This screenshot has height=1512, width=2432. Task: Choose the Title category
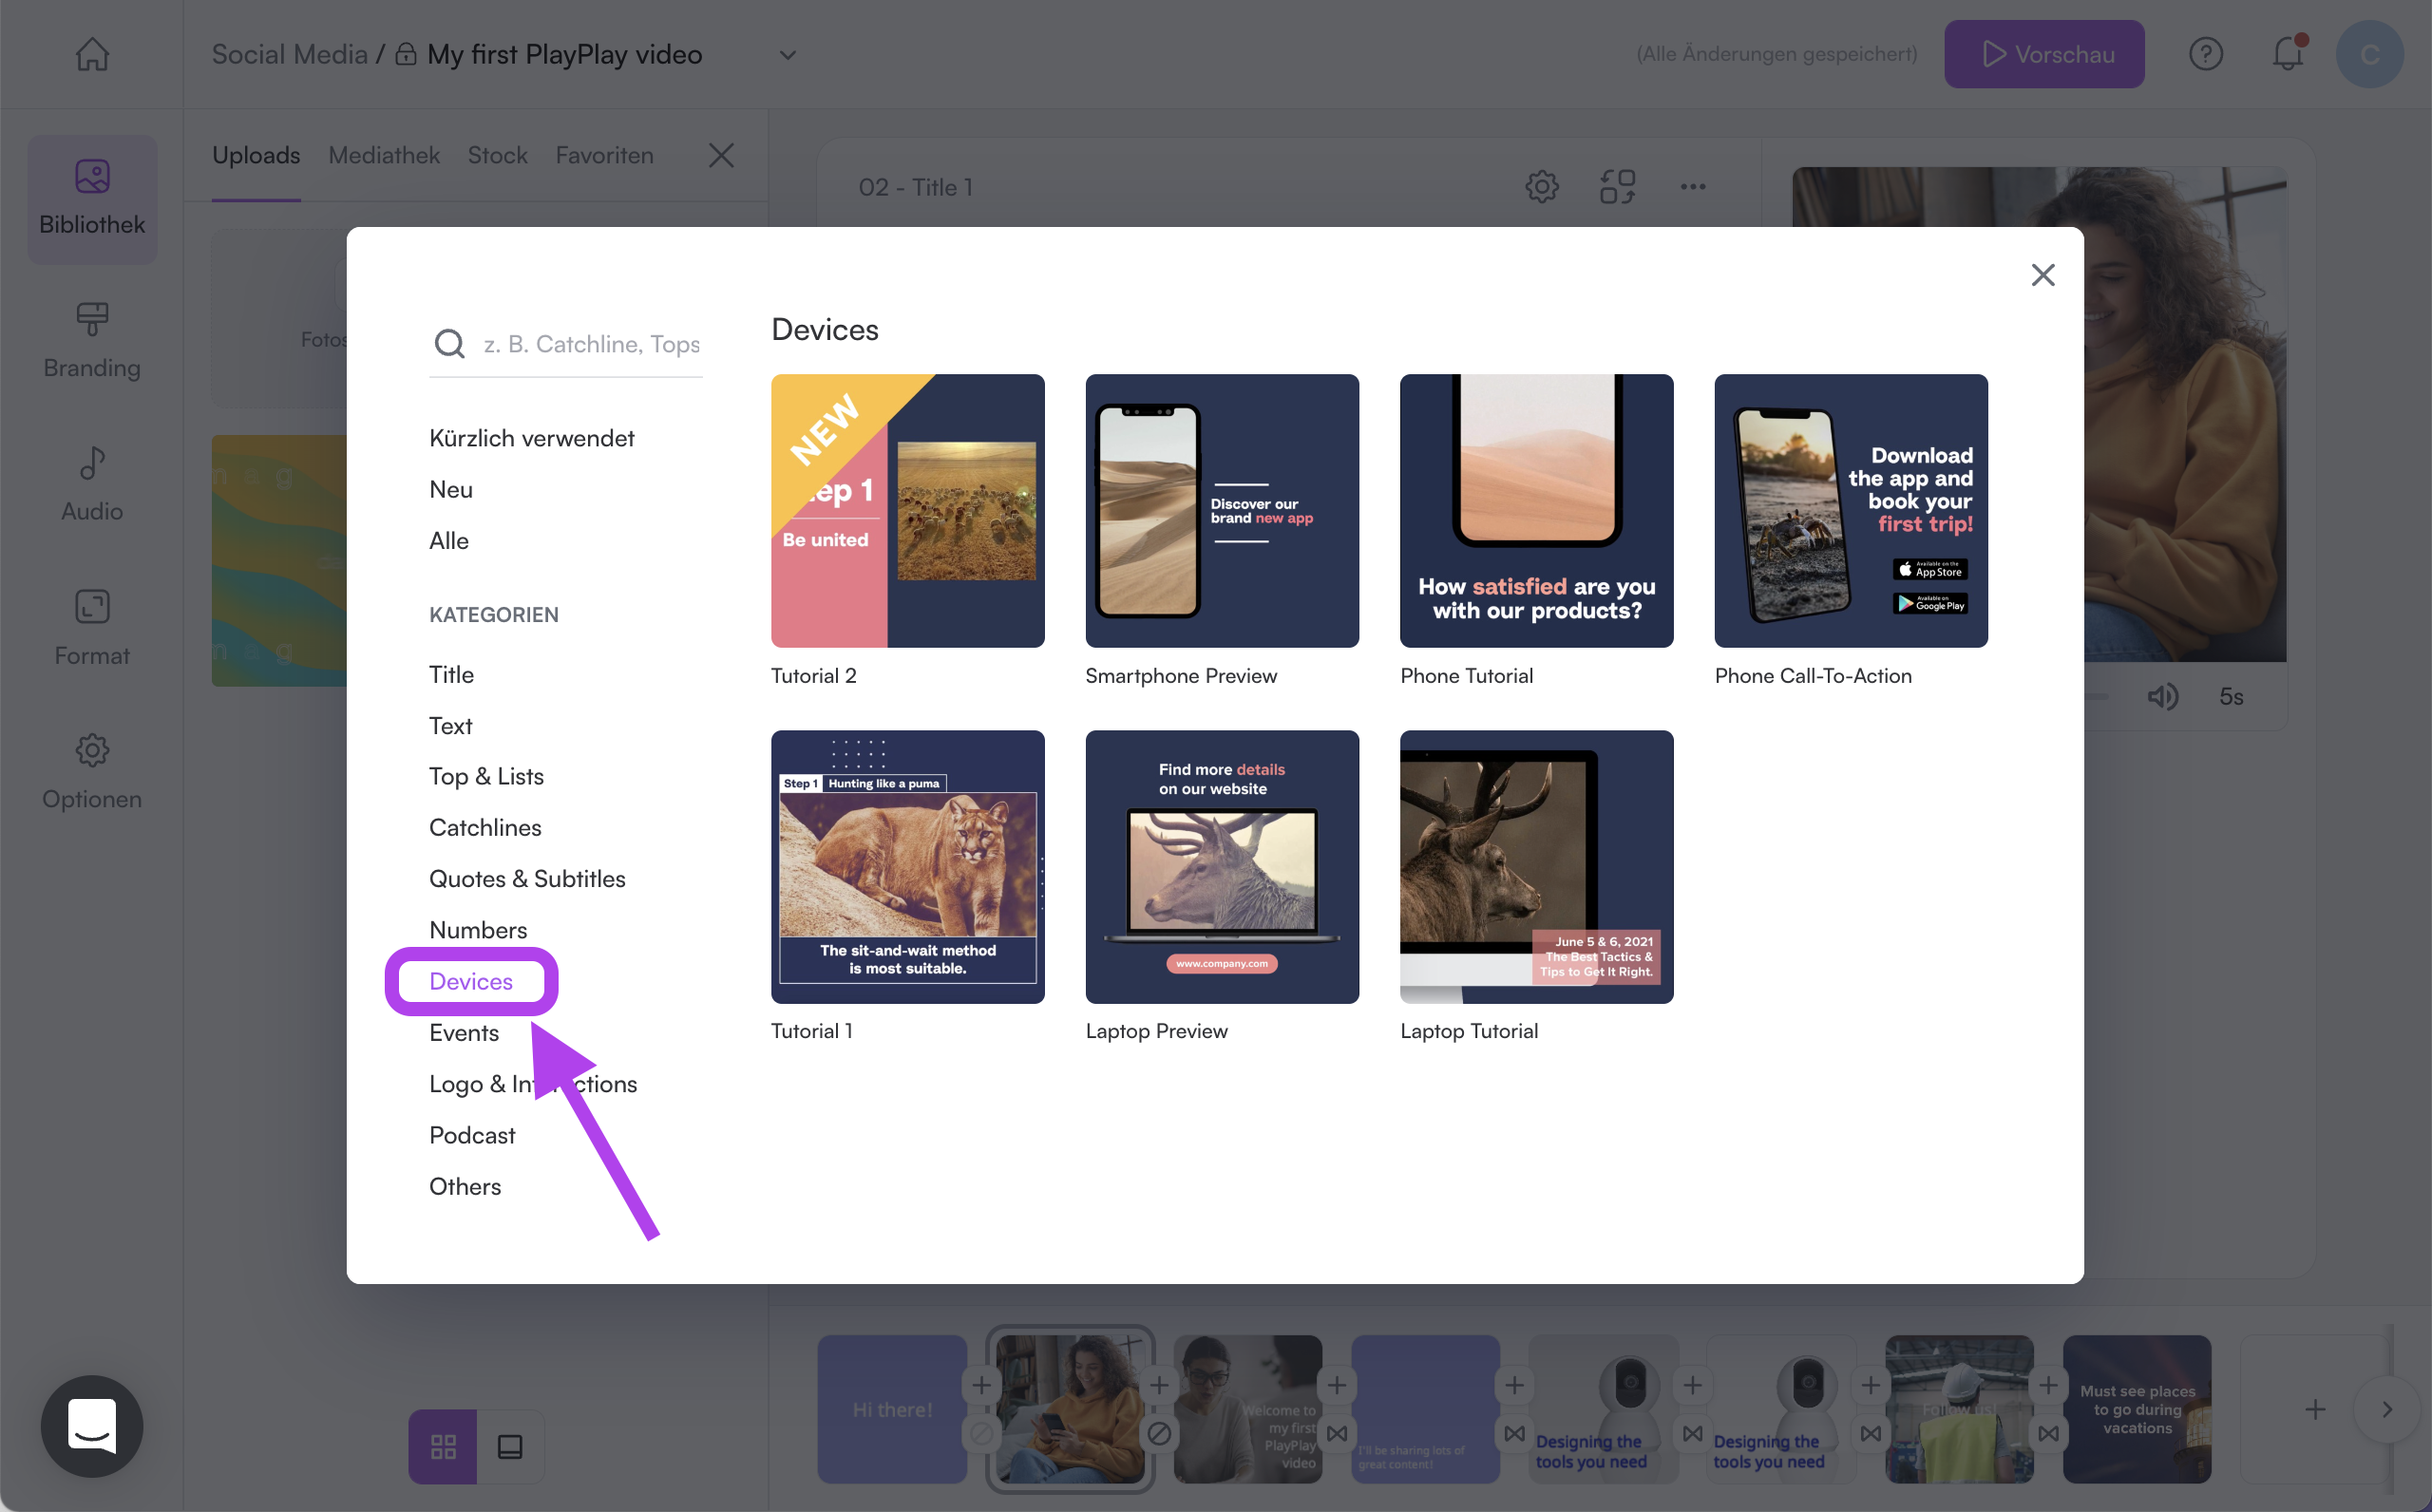point(452,674)
